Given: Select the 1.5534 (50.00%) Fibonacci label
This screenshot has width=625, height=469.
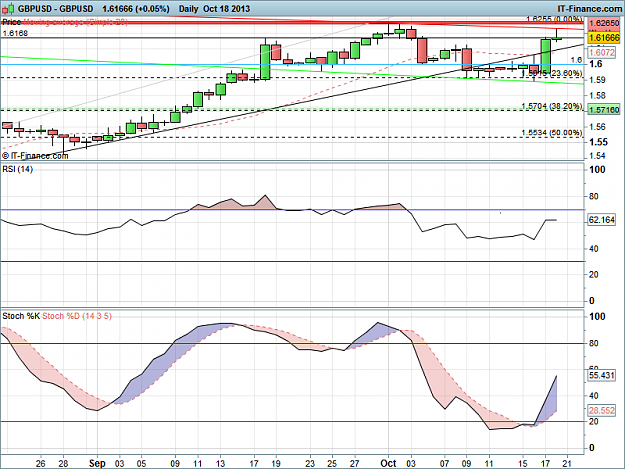Looking at the screenshot, I should pos(552,133).
